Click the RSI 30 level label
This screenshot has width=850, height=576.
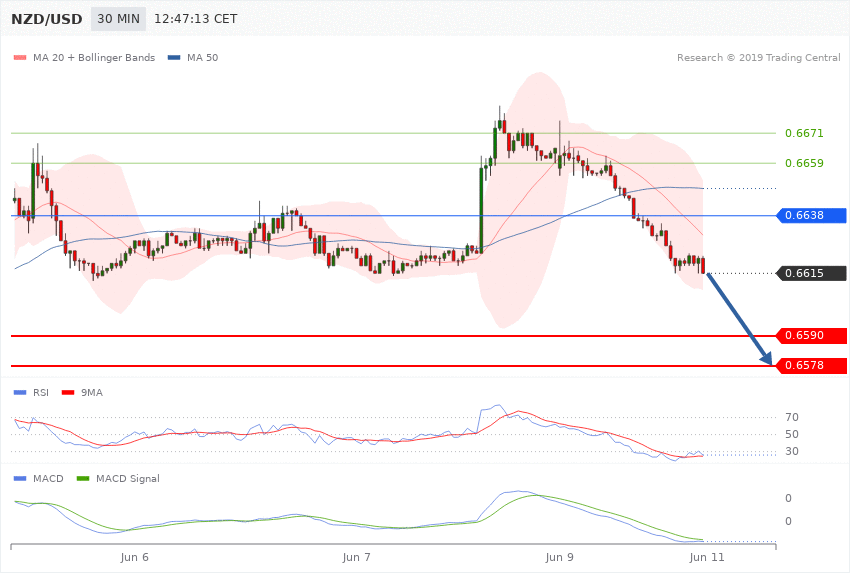[791, 451]
